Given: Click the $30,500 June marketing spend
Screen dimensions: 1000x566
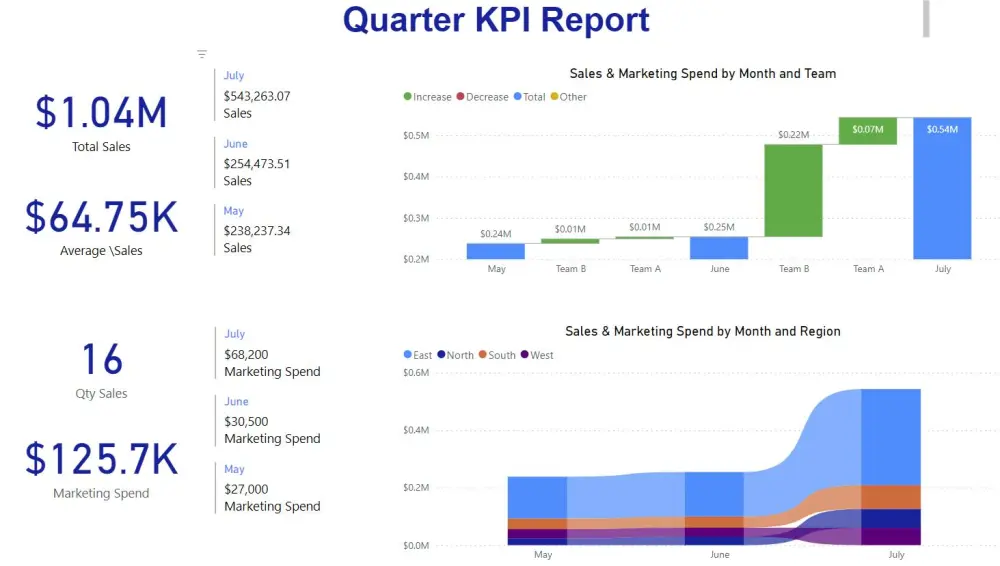Looking at the screenshot, I should 246,422.
